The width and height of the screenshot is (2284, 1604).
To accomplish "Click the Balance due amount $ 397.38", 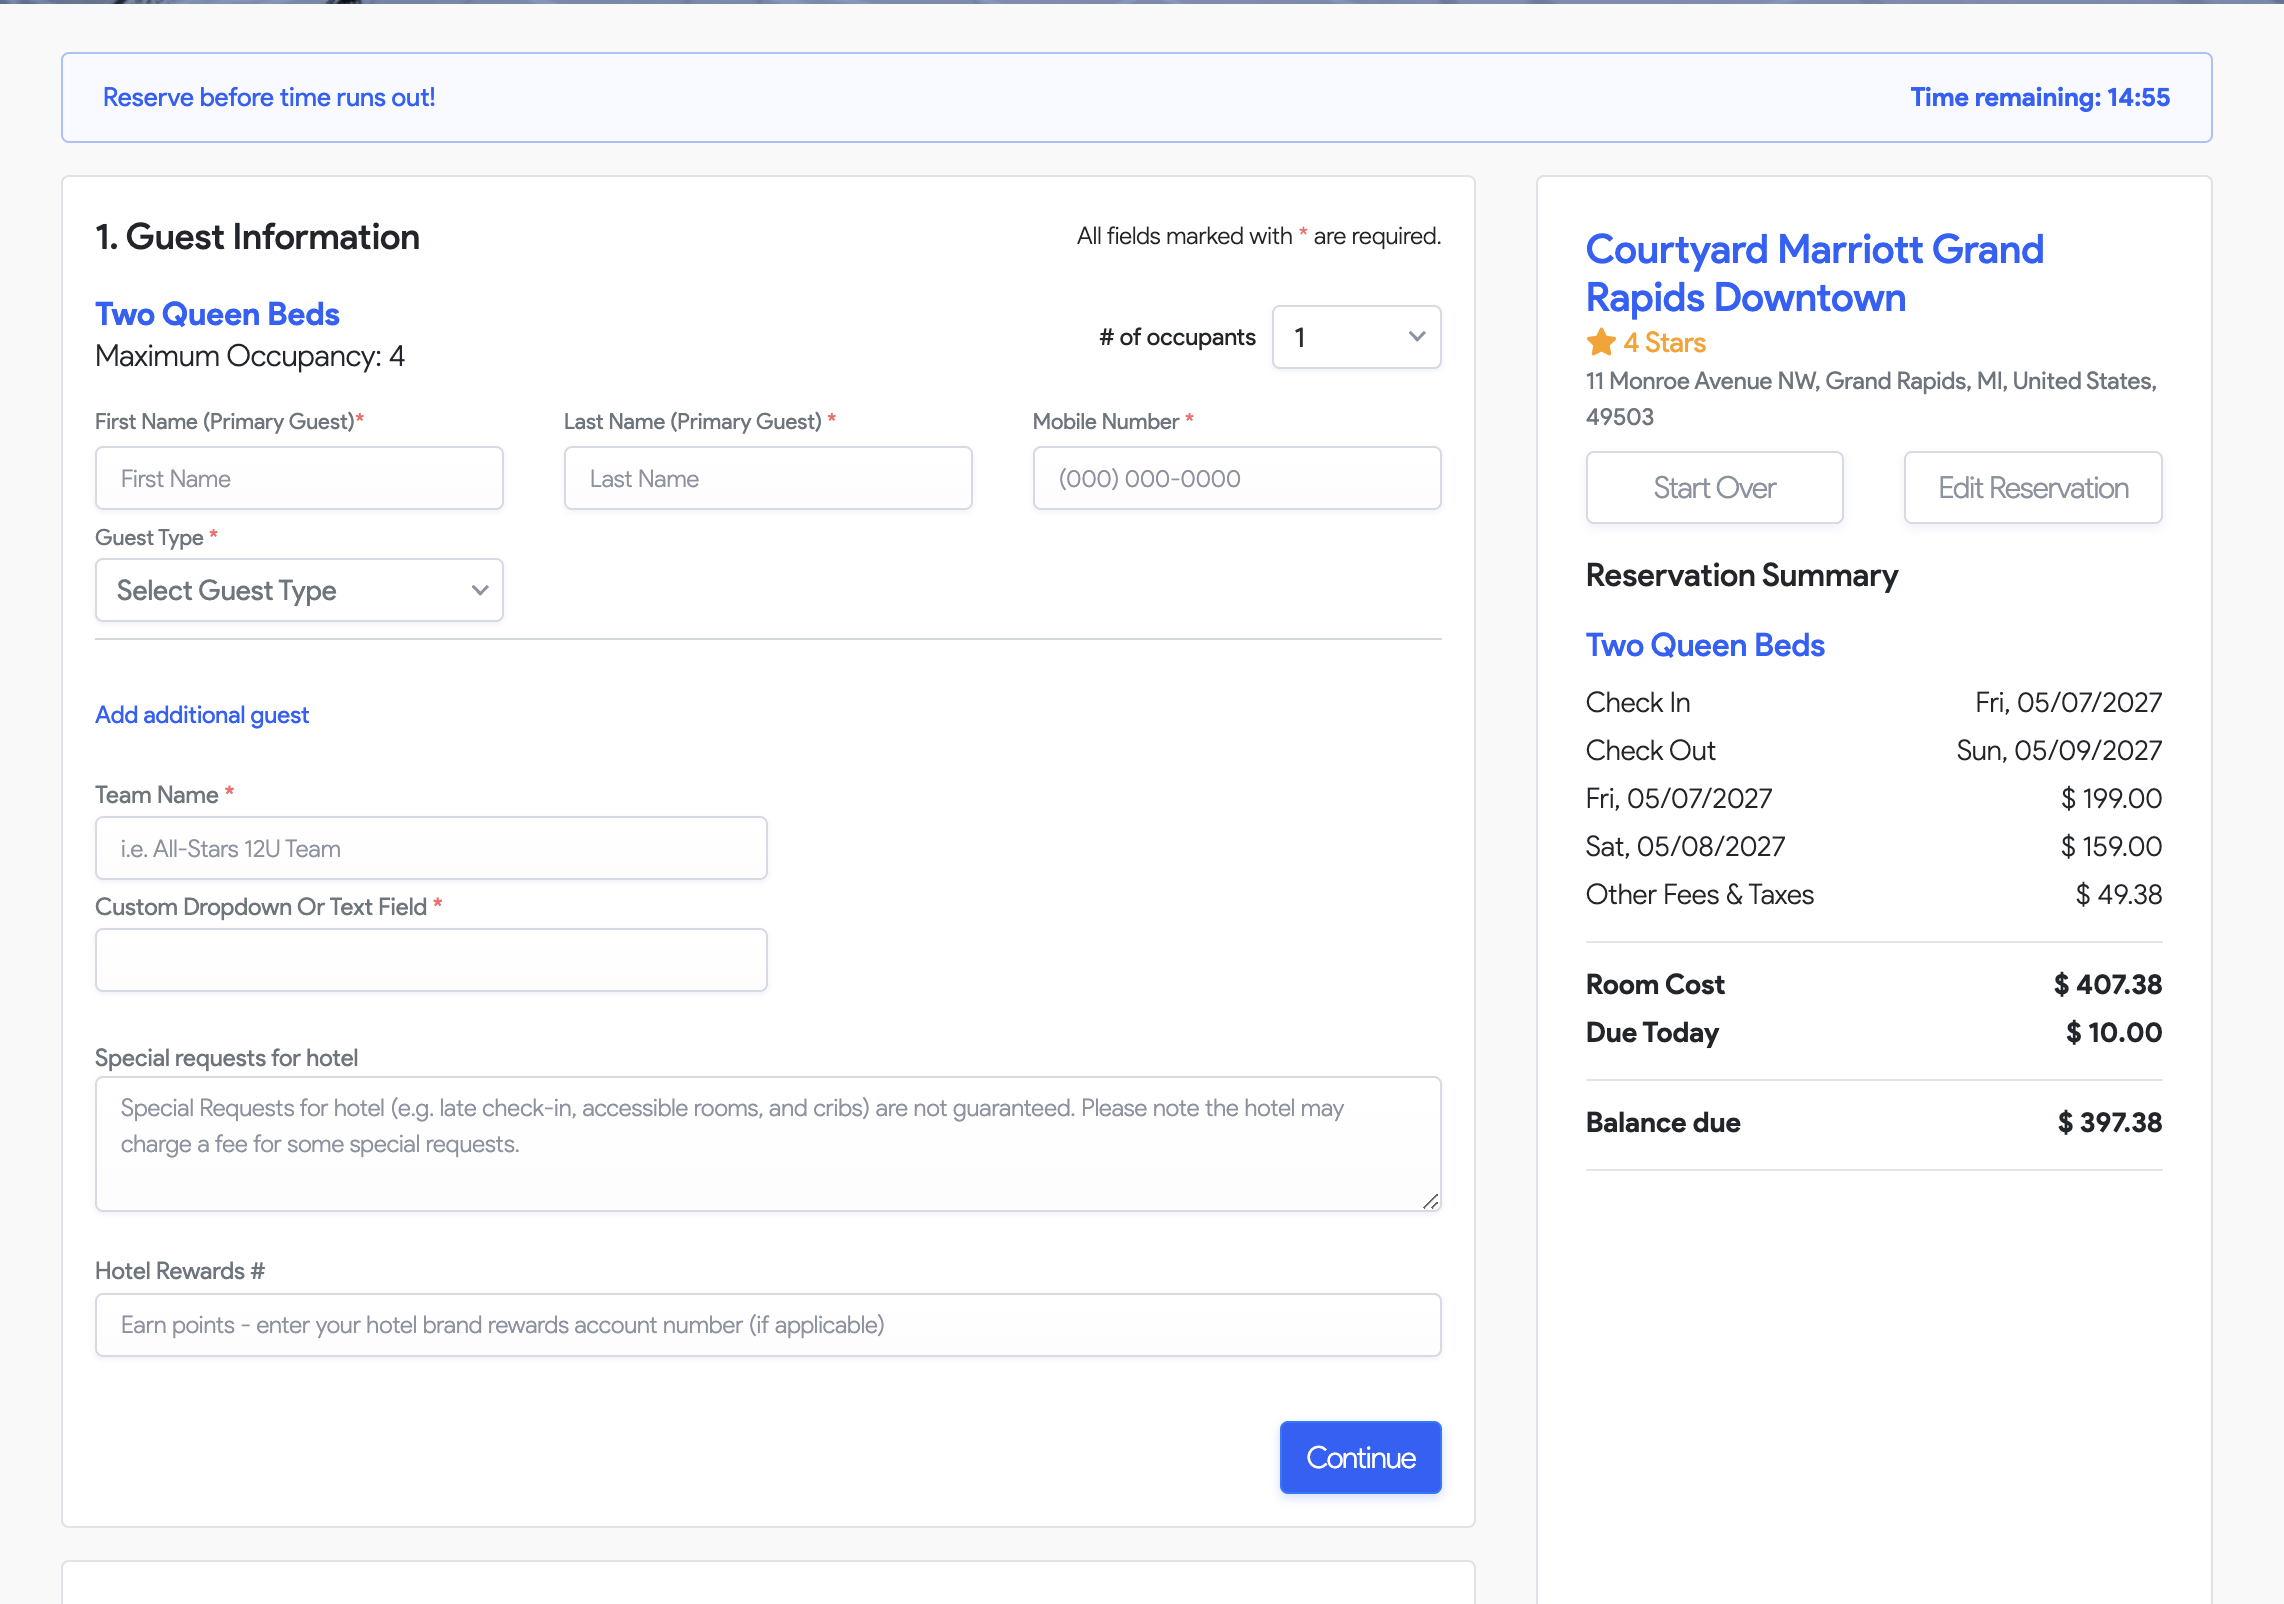I will click(x=2110, y=1122).
